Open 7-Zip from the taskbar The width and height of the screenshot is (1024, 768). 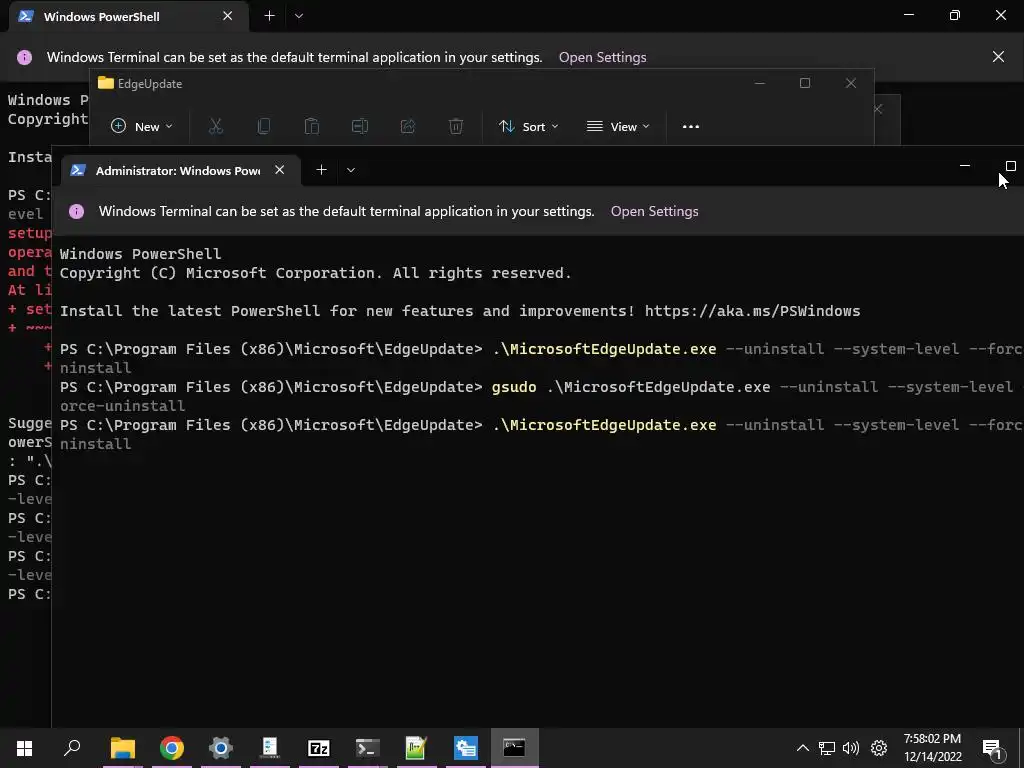319,748
